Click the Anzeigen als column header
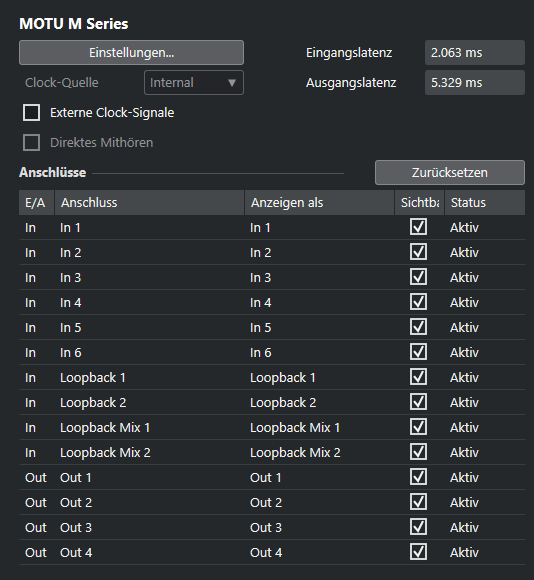 tap(320, 203)
